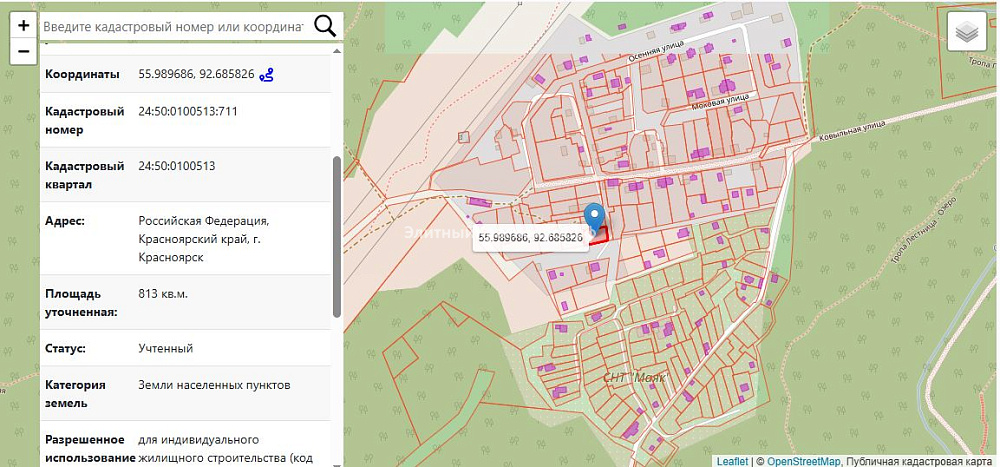The height and width of the screenshot is (467, 1000).
Task: Click the coordinates popup on the map
Action: click(530, 239)
